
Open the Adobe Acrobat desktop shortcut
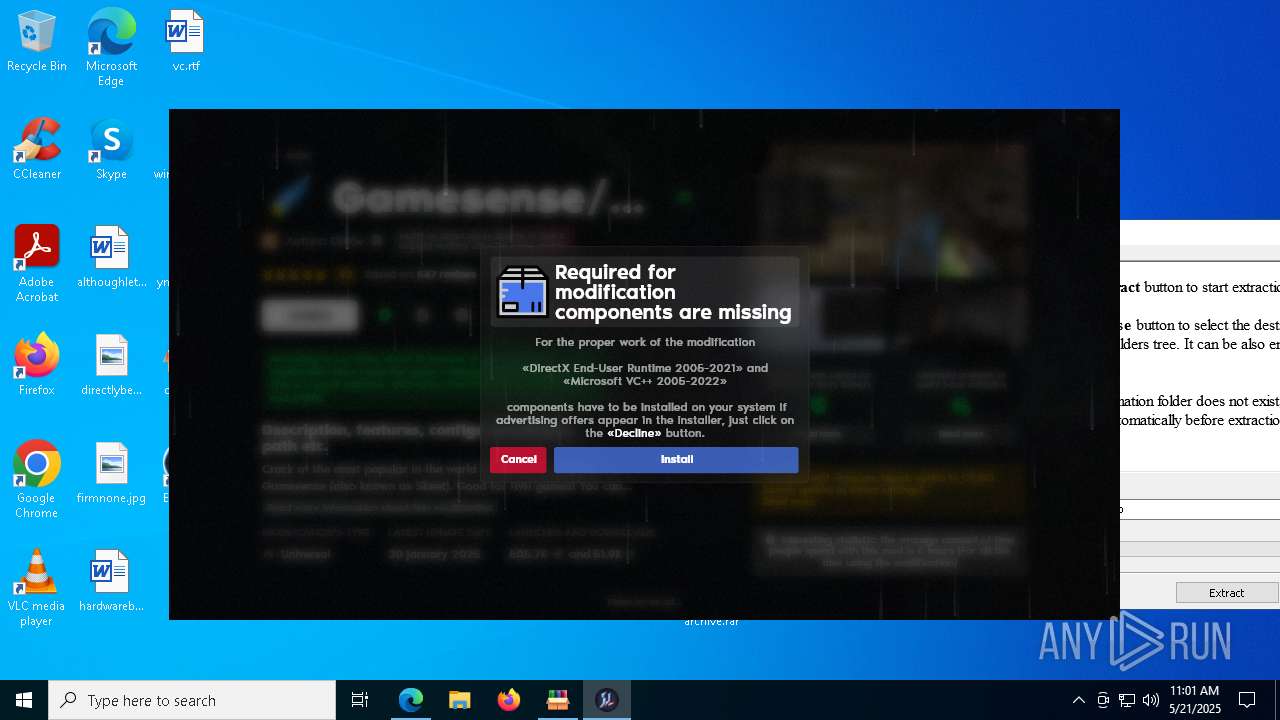(37, 264)
